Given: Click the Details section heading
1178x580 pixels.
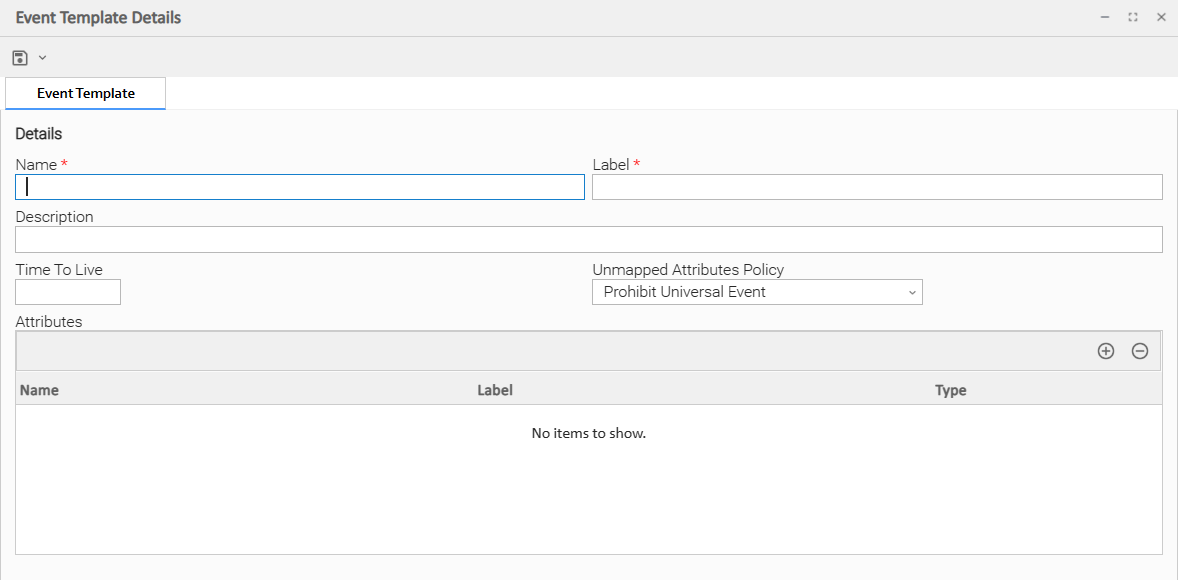Looking at the screenshot, I should (39, 134).
